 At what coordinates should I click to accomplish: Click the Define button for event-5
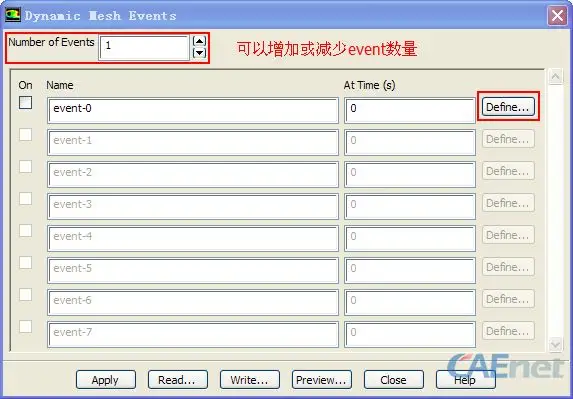508,267
